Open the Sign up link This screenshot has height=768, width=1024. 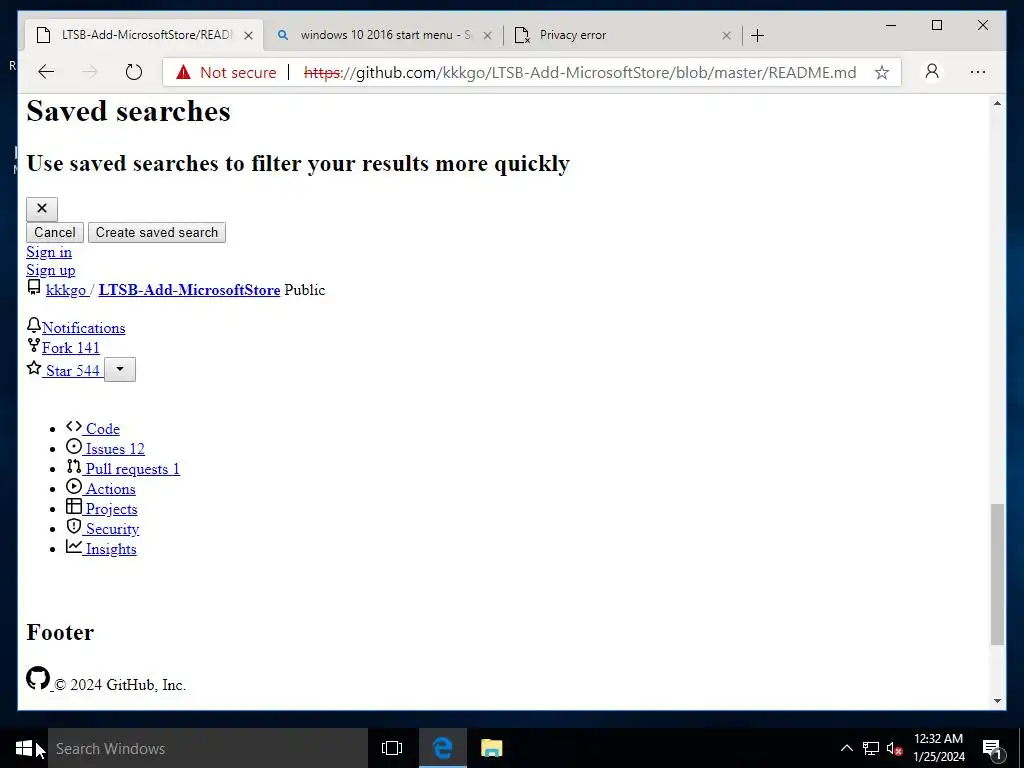(x=50, y=270)
